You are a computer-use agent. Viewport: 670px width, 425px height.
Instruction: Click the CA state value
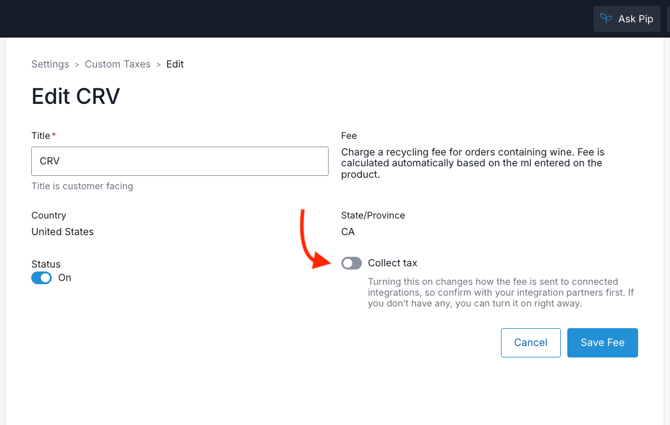pyautogui.click(x=348, y=232)
